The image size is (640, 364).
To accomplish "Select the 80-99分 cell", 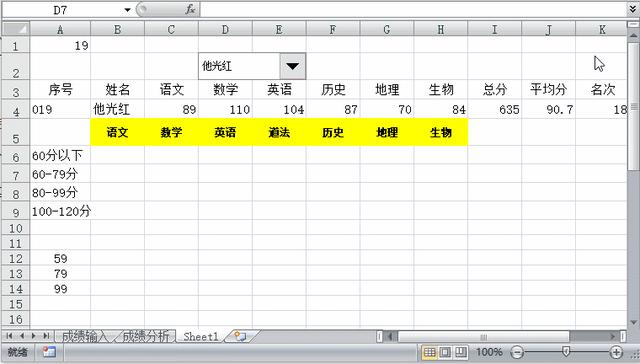I will tap(60, 193).
